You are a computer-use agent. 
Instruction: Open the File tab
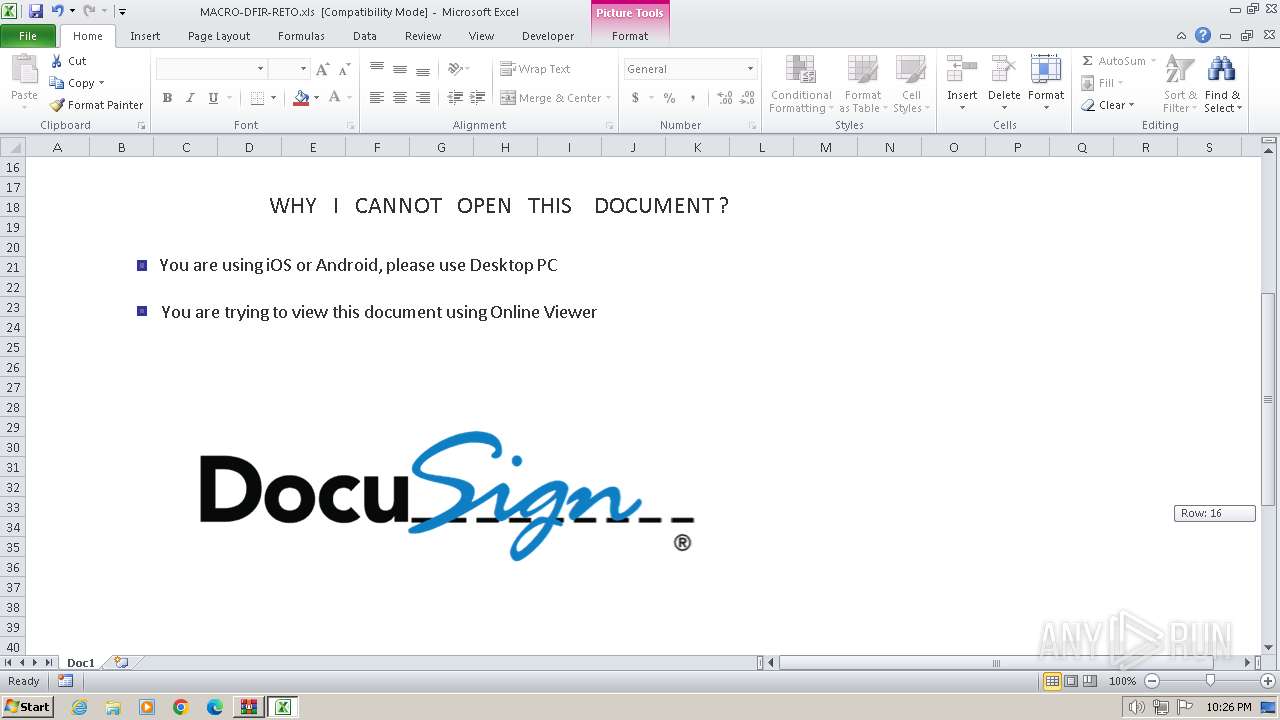[28, 36]
